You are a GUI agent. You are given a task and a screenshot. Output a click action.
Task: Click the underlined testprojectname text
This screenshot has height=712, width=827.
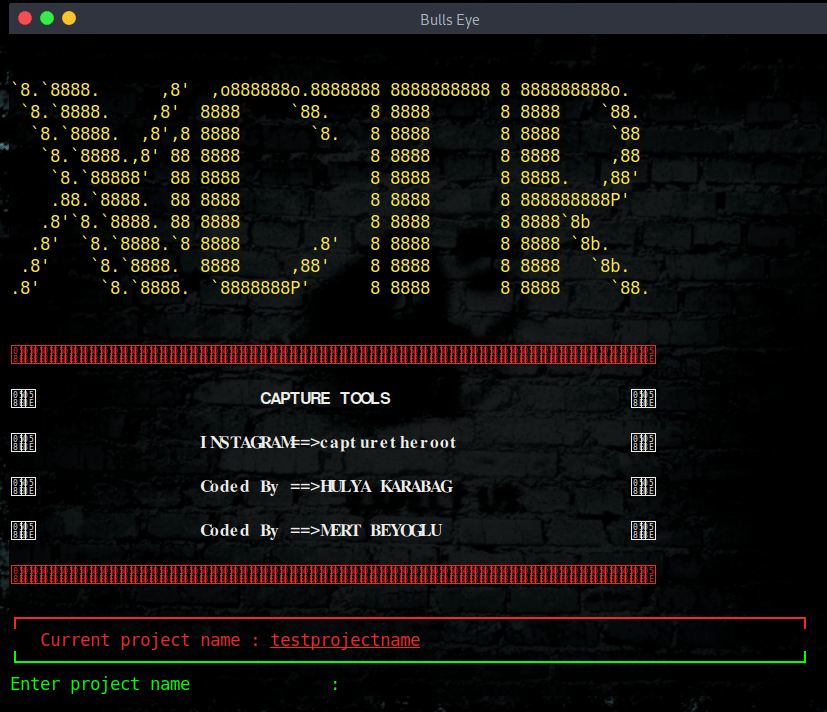[x=345, y=640]
